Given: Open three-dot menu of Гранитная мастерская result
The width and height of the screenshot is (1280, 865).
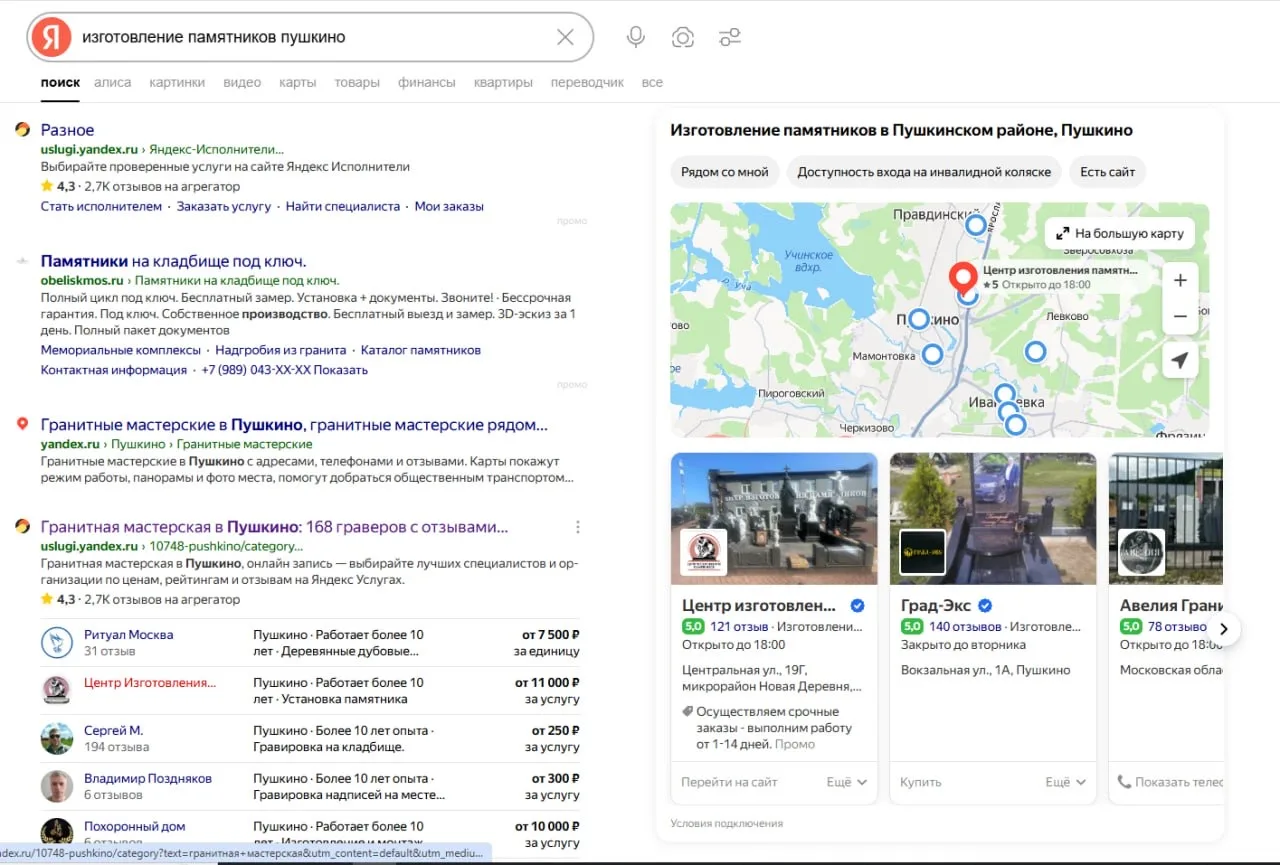Looking at the screenshot, I should click(577, 527).
